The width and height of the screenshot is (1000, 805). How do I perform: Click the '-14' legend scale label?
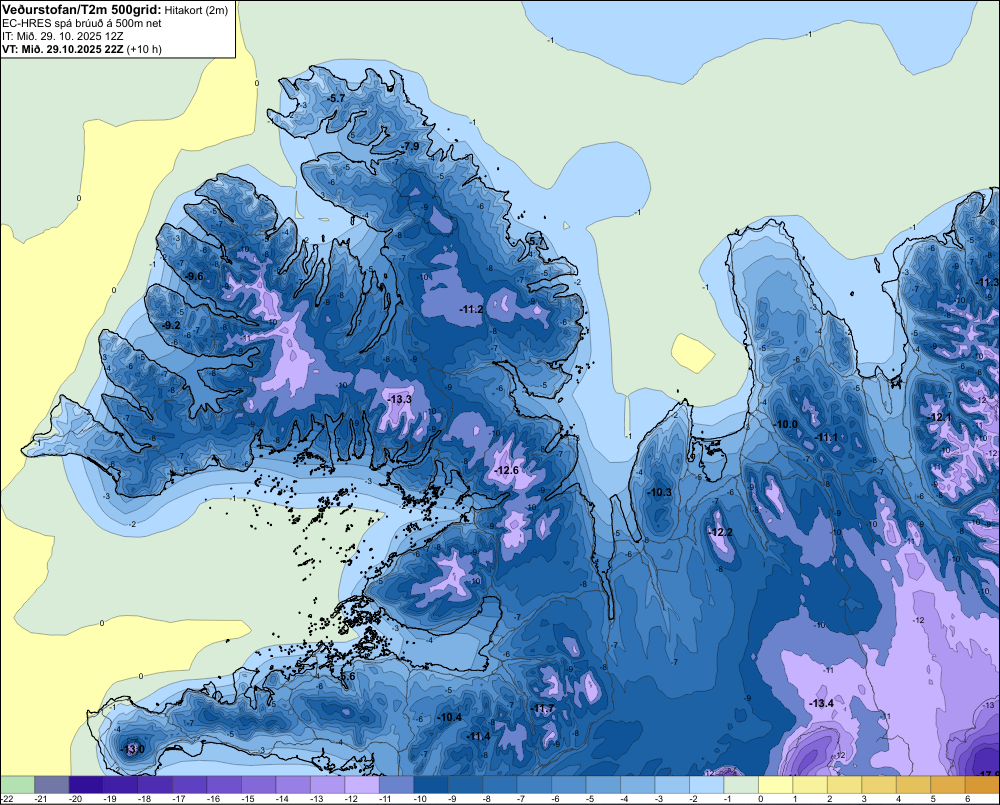[x=282, y=799]
